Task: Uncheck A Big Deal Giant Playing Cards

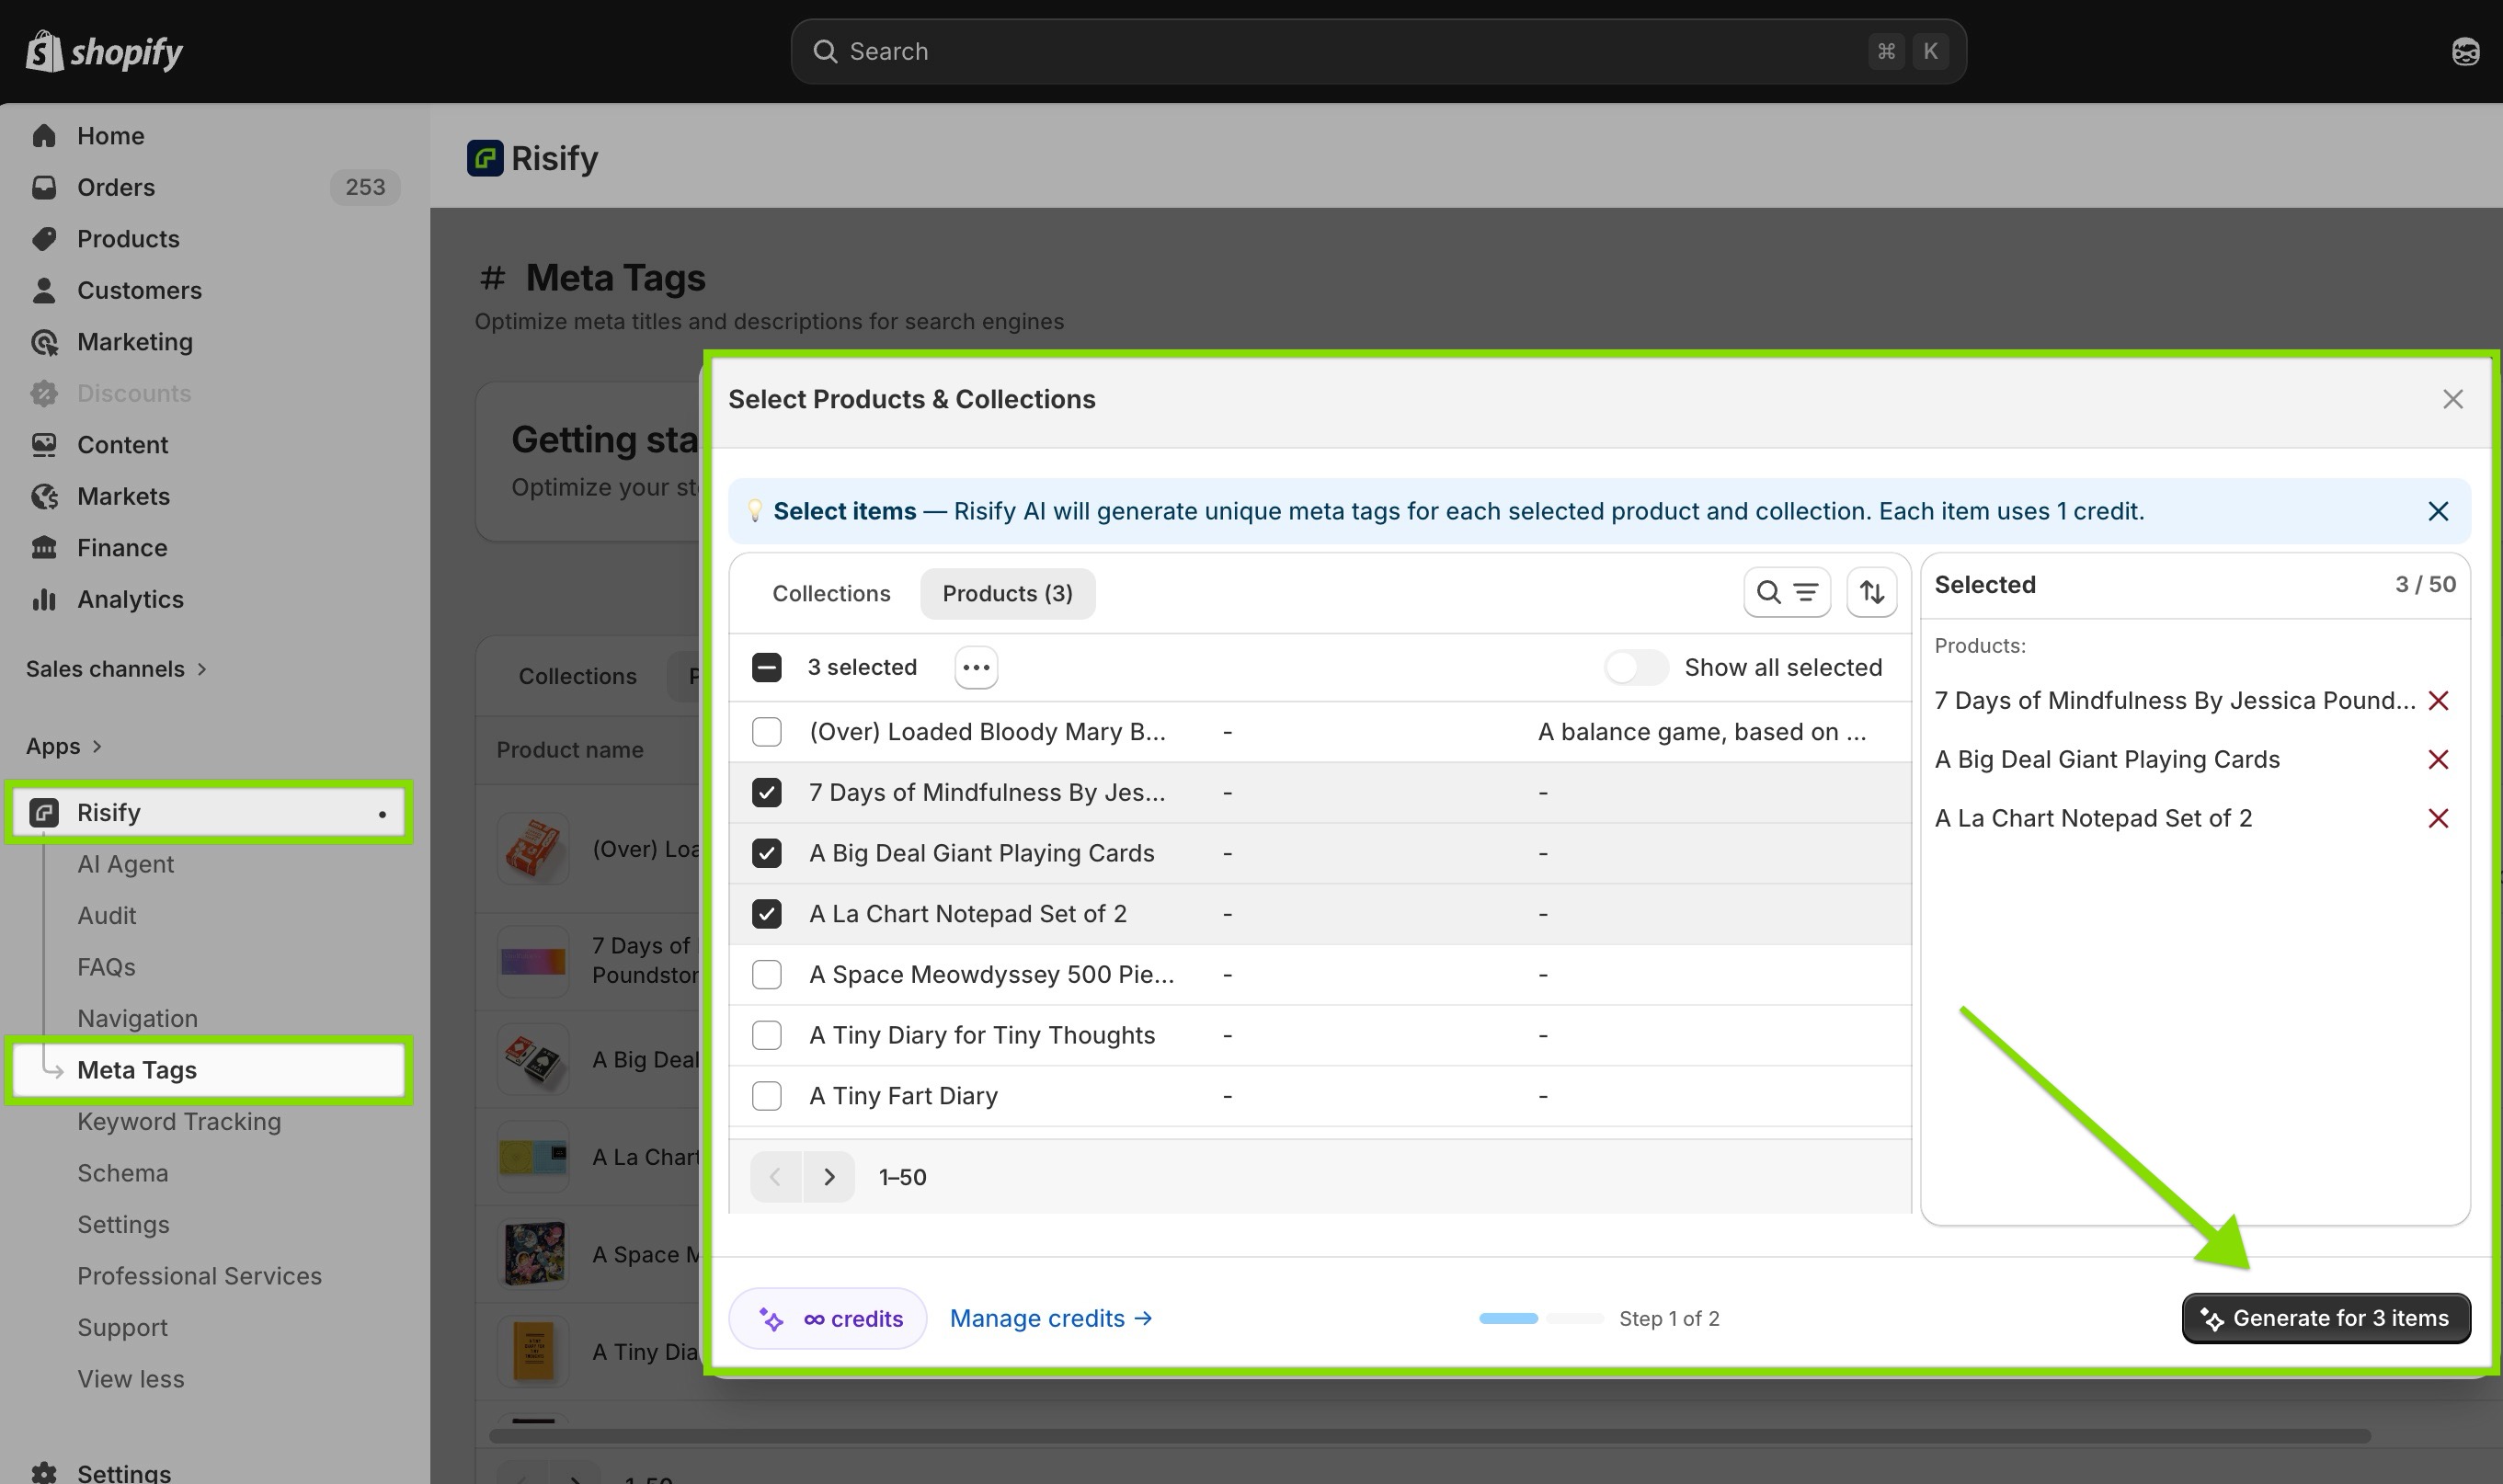Action: point(767,853)
